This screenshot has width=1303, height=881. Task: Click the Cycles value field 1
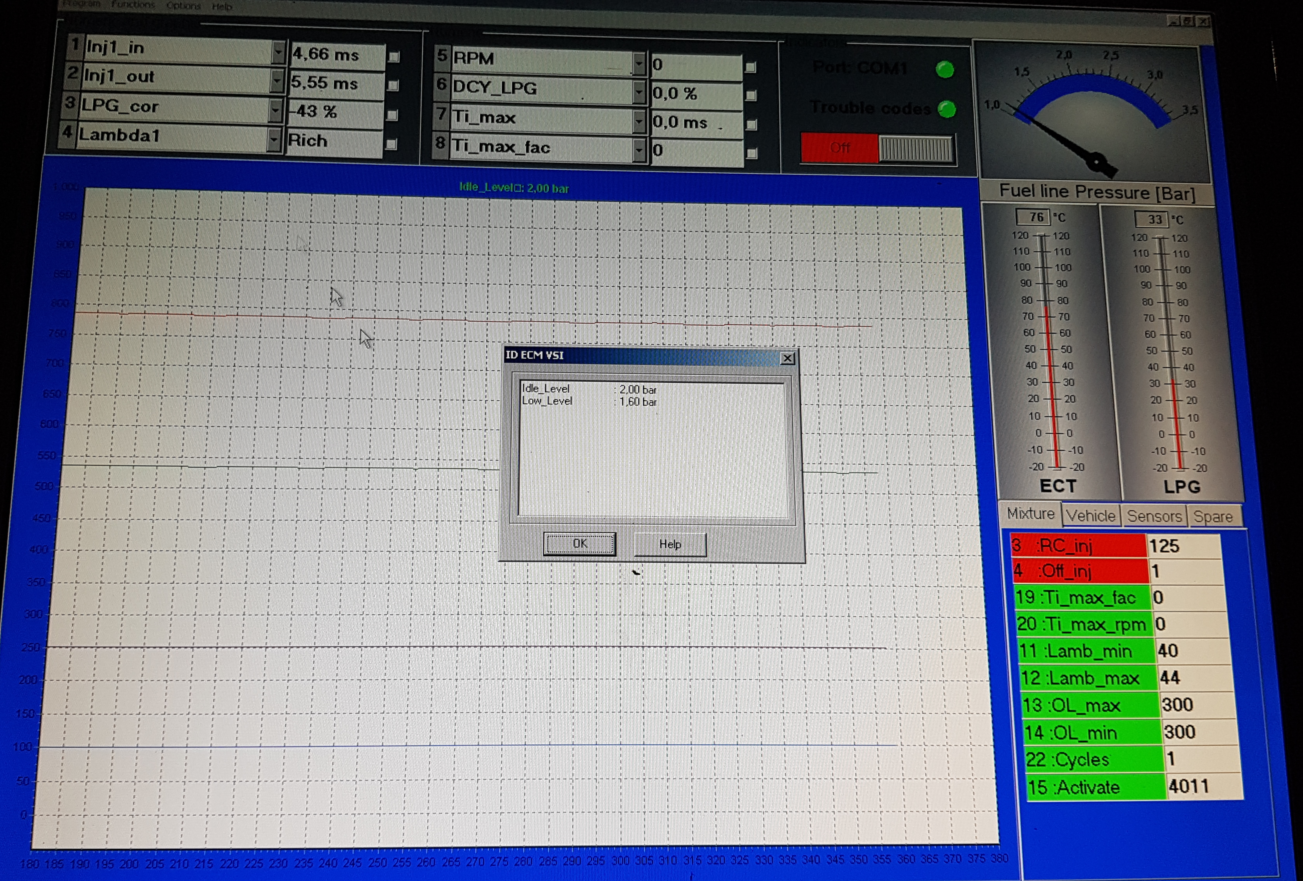(1202, 760)
